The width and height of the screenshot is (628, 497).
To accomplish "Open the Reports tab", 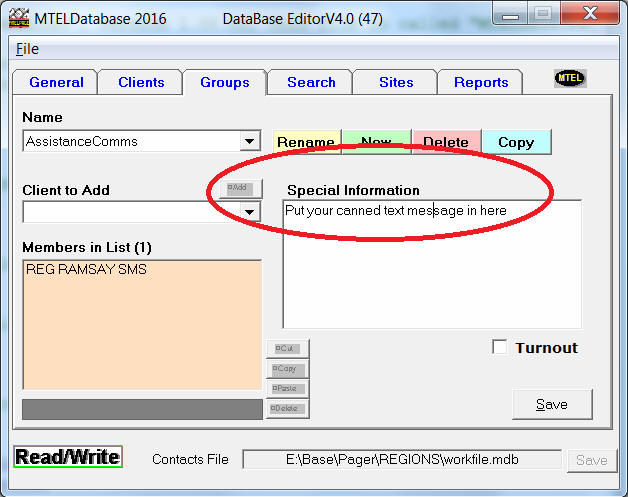I will [481, 82].
